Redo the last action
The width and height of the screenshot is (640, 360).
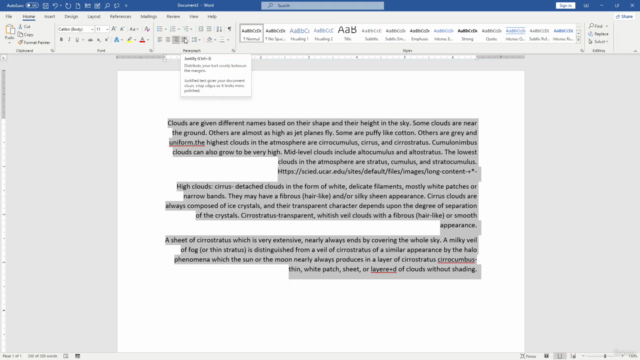point(68,6)
